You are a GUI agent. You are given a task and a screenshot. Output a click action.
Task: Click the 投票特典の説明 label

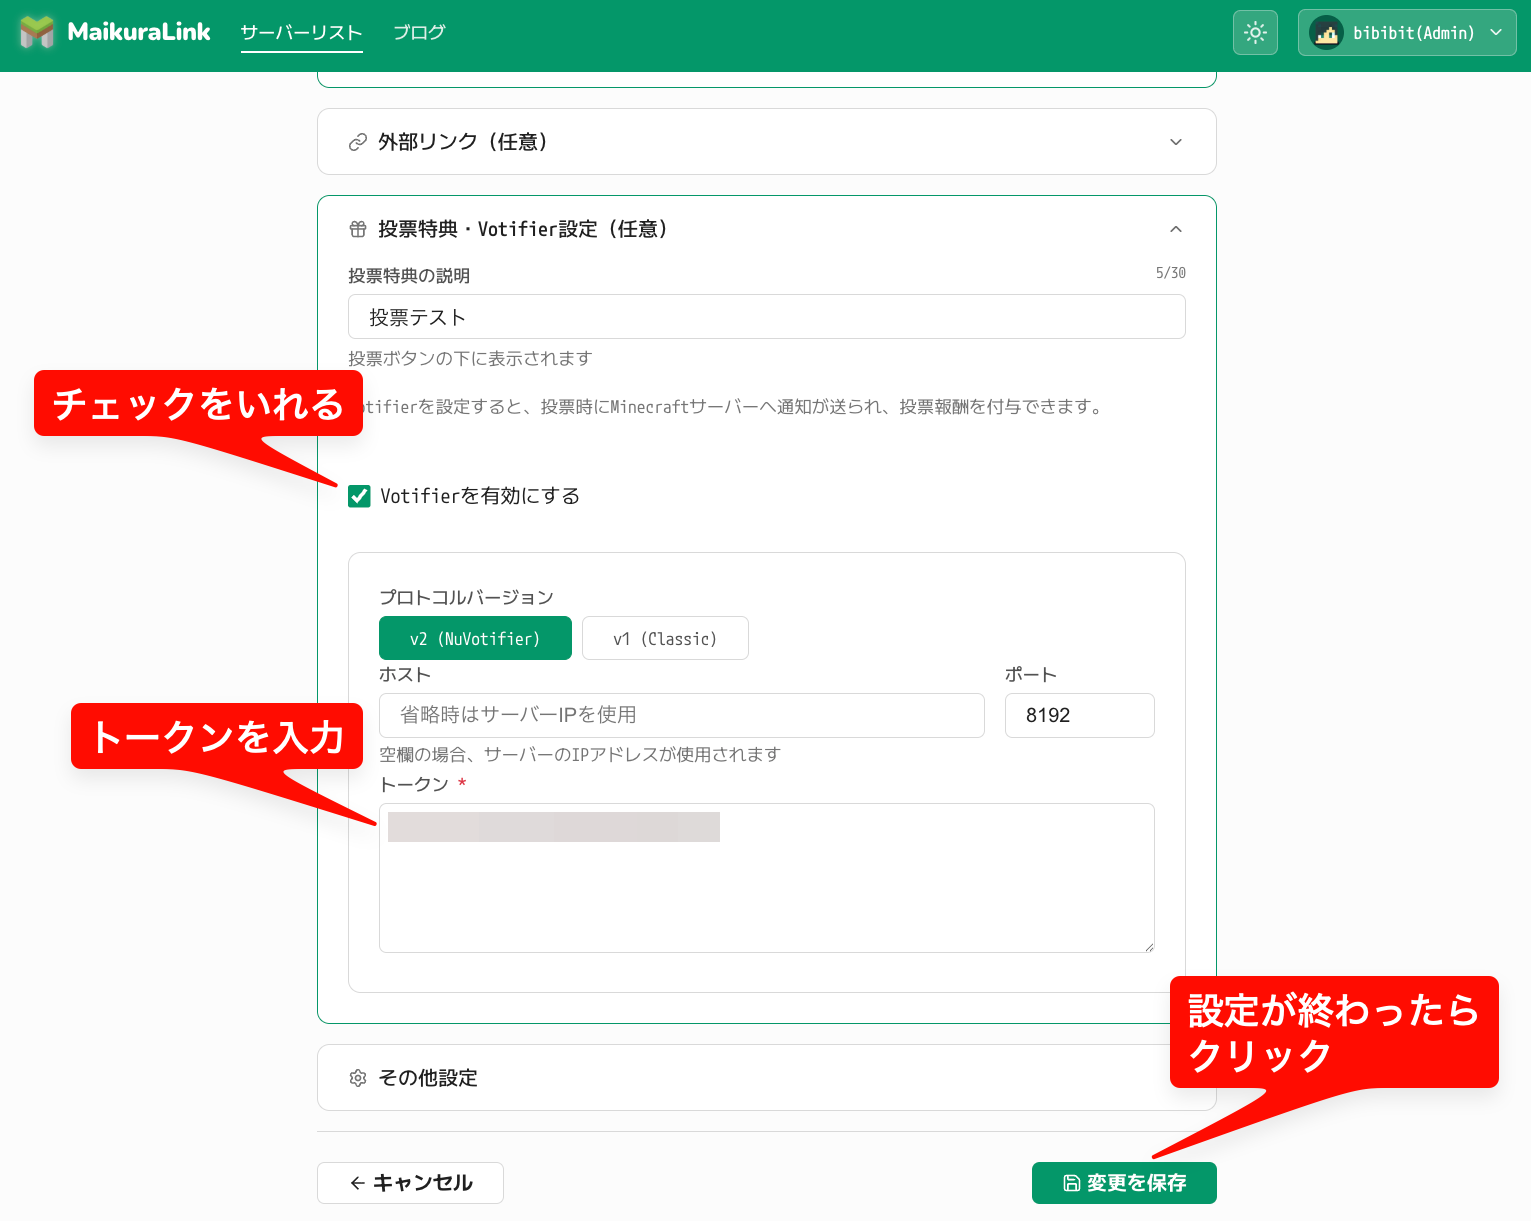point(409,276)
